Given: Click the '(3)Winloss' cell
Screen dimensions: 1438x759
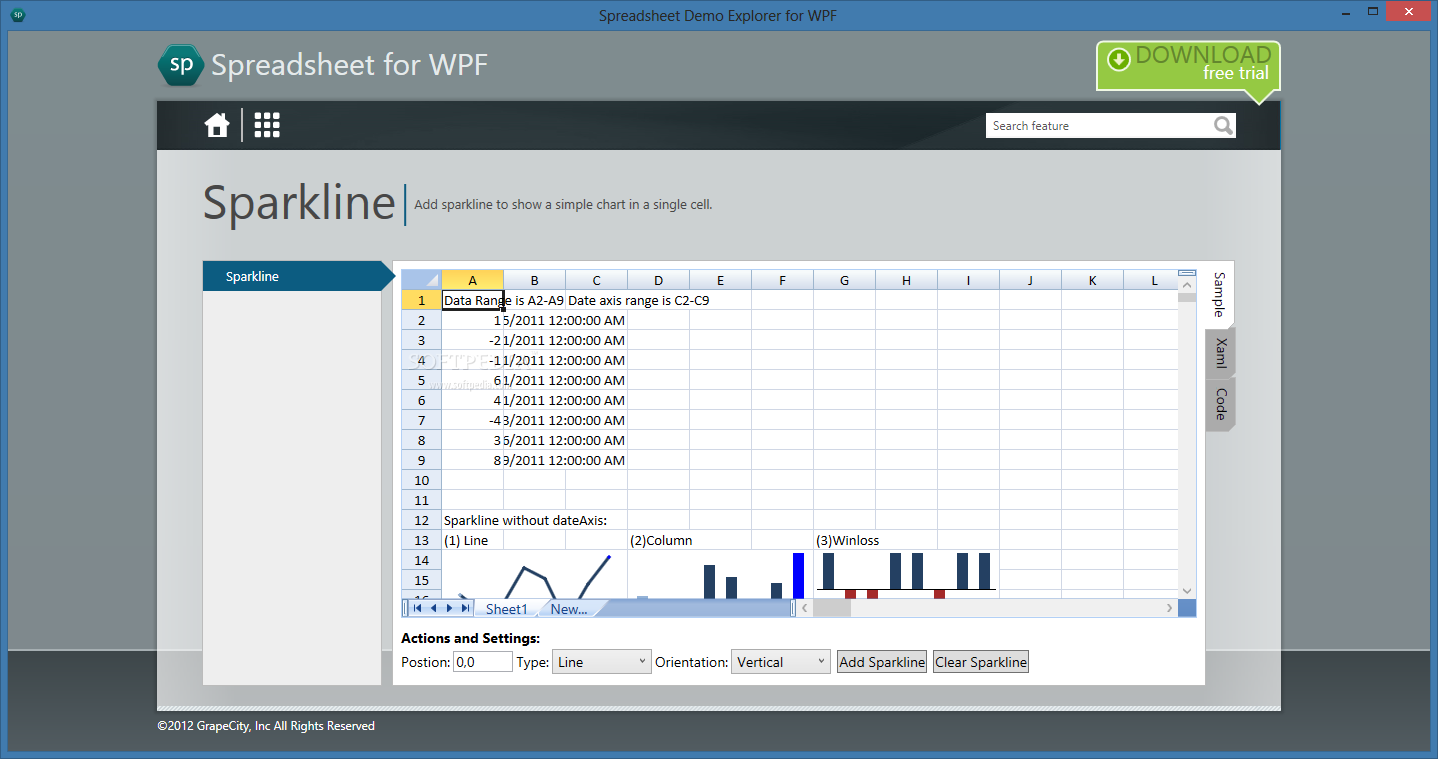Looking at the screenshot, I should (x=847, y=540).
